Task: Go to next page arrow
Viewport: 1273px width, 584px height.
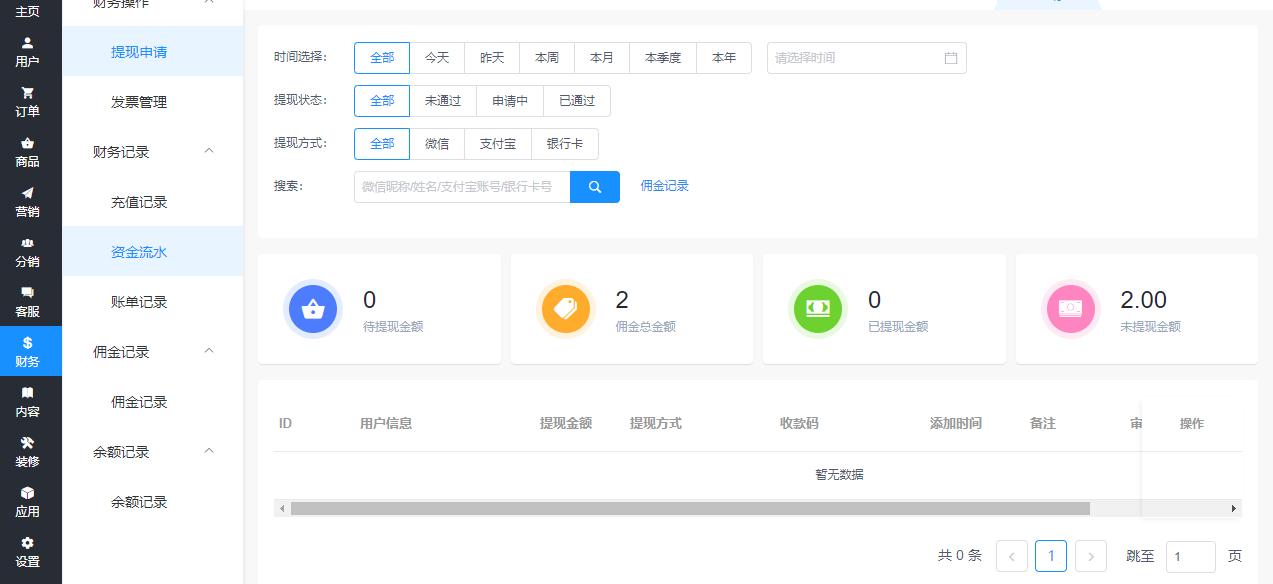Action: click(x=1091, y=556)
